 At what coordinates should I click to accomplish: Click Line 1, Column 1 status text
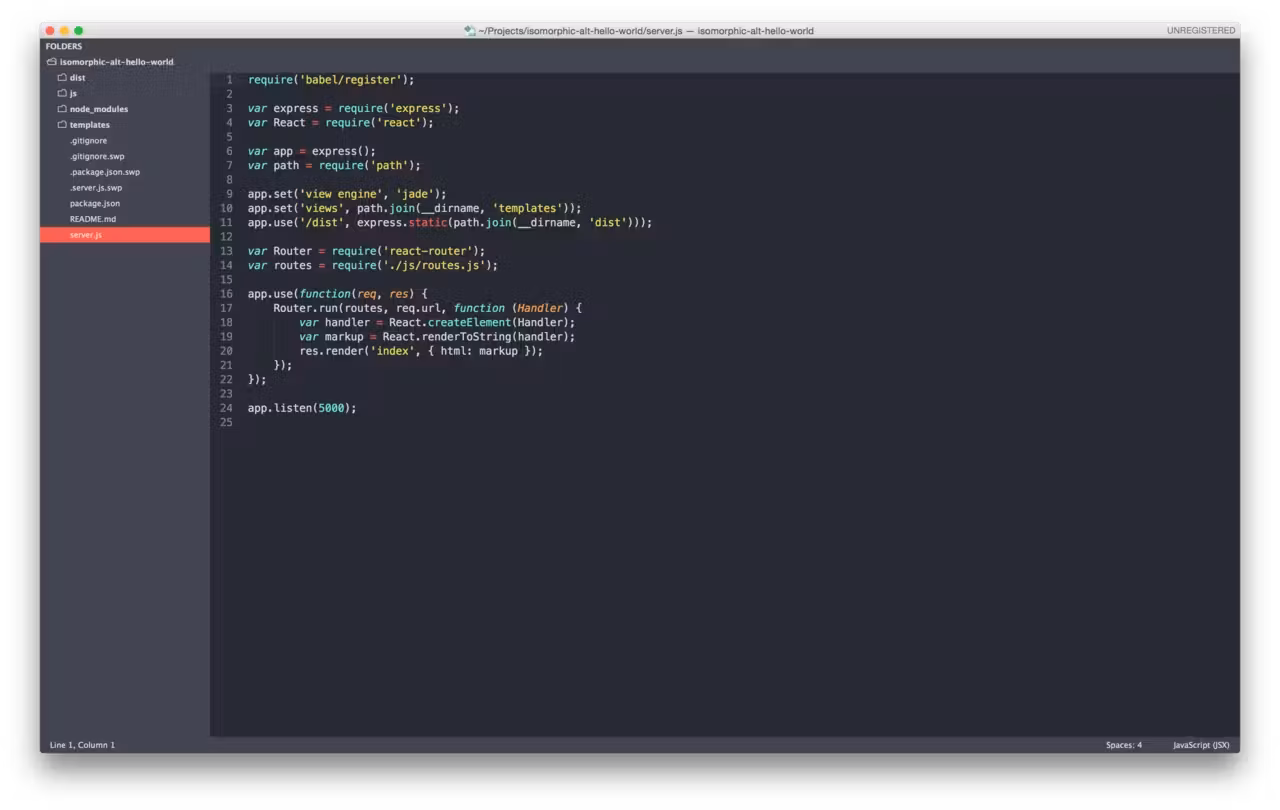pyautogui.click(x=83, y=745)
